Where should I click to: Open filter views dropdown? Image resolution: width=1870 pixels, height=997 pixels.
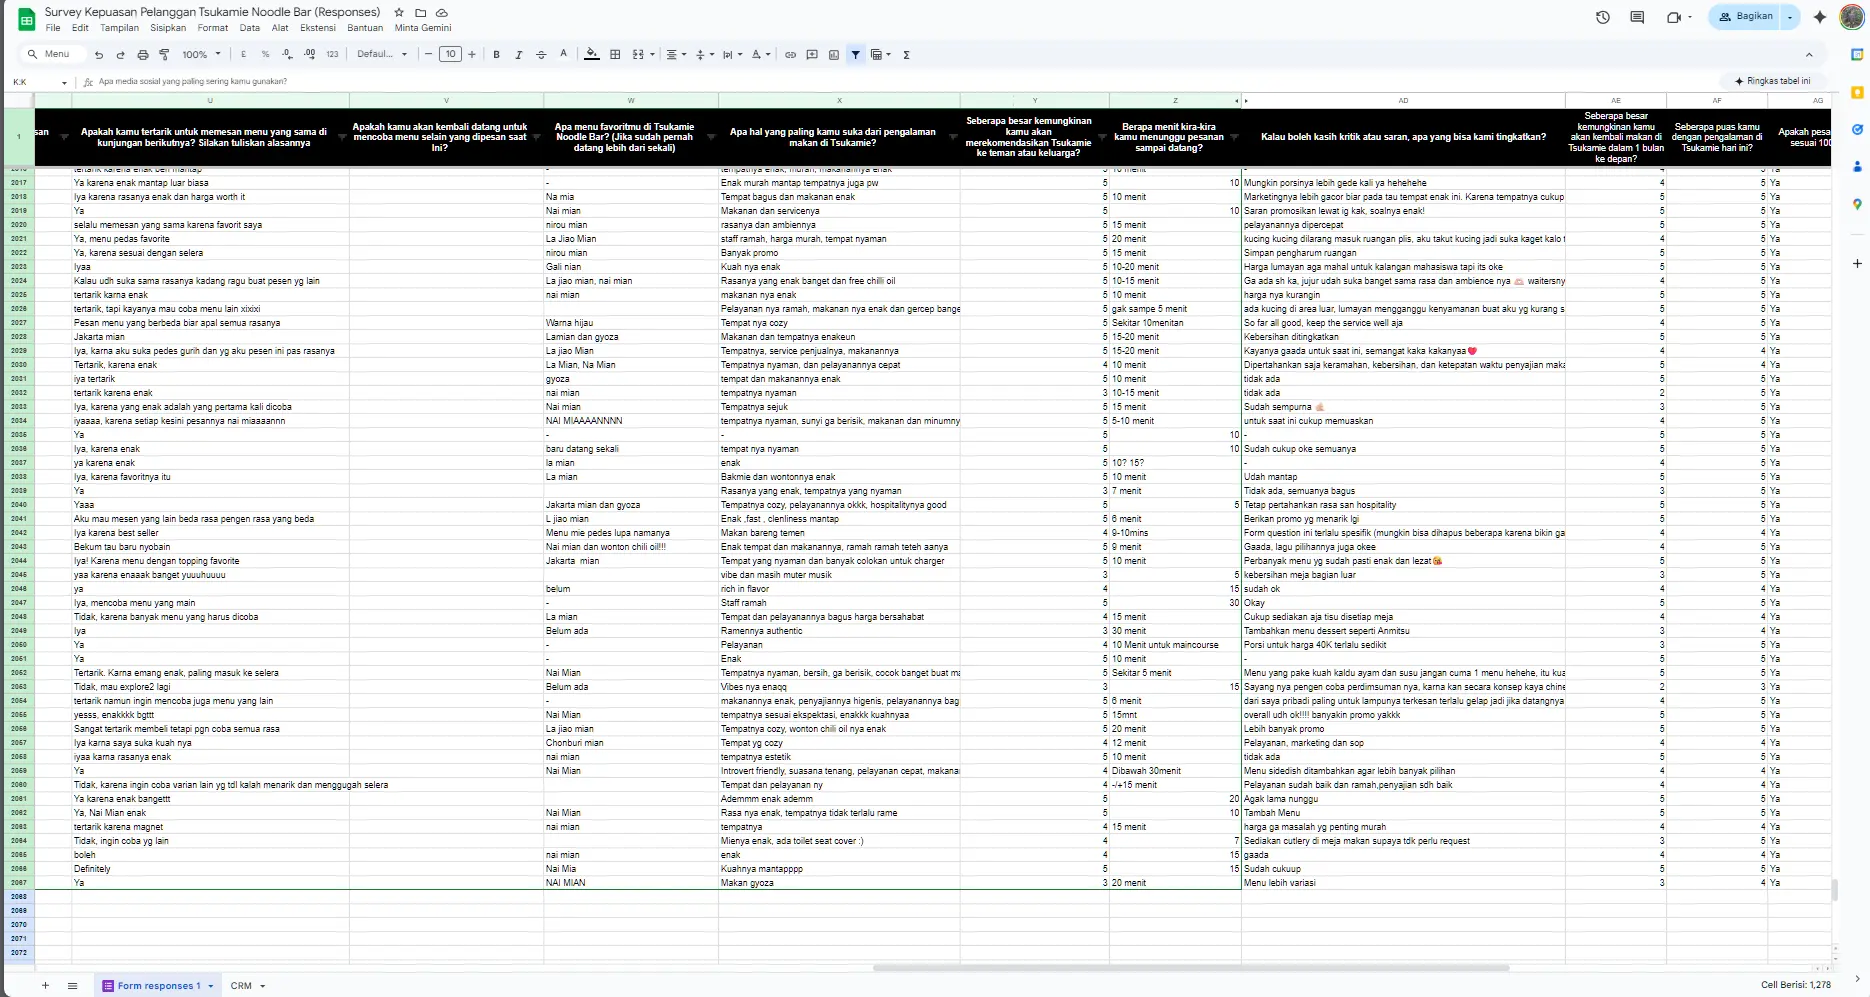point(880,55)
